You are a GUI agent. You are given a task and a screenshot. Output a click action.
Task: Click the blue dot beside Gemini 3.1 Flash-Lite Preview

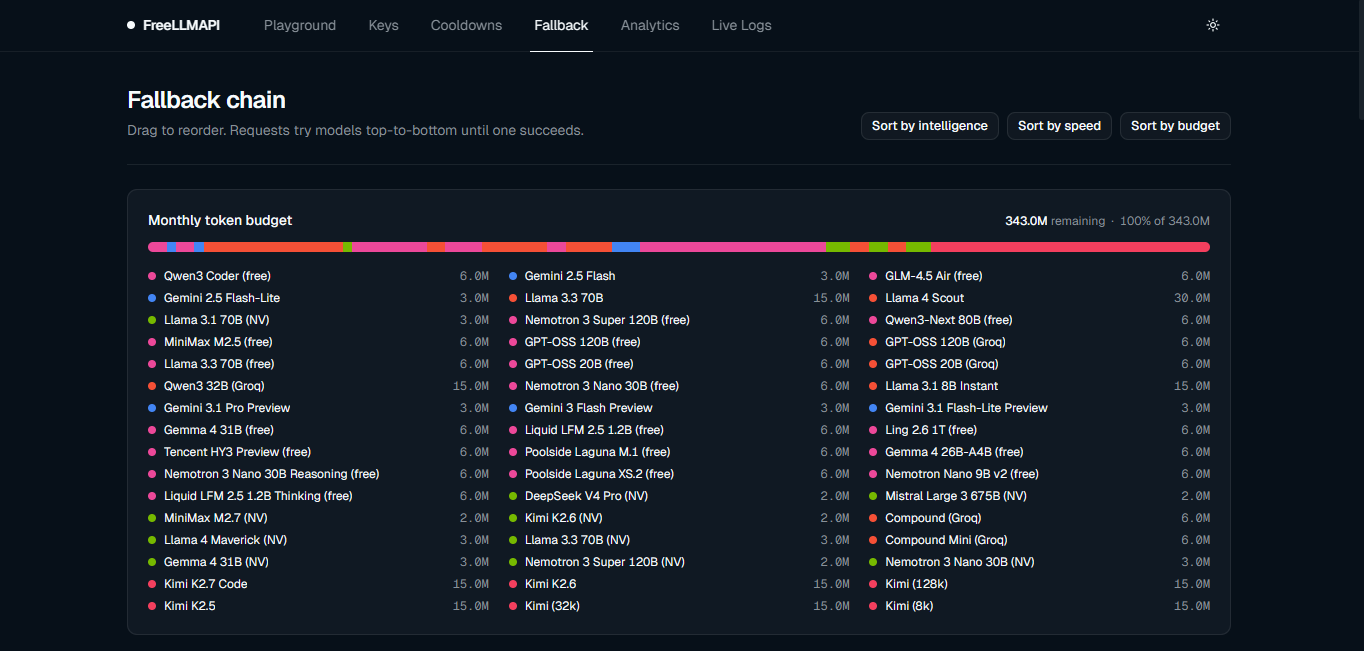pyautogui.click(x=874, y=408)
